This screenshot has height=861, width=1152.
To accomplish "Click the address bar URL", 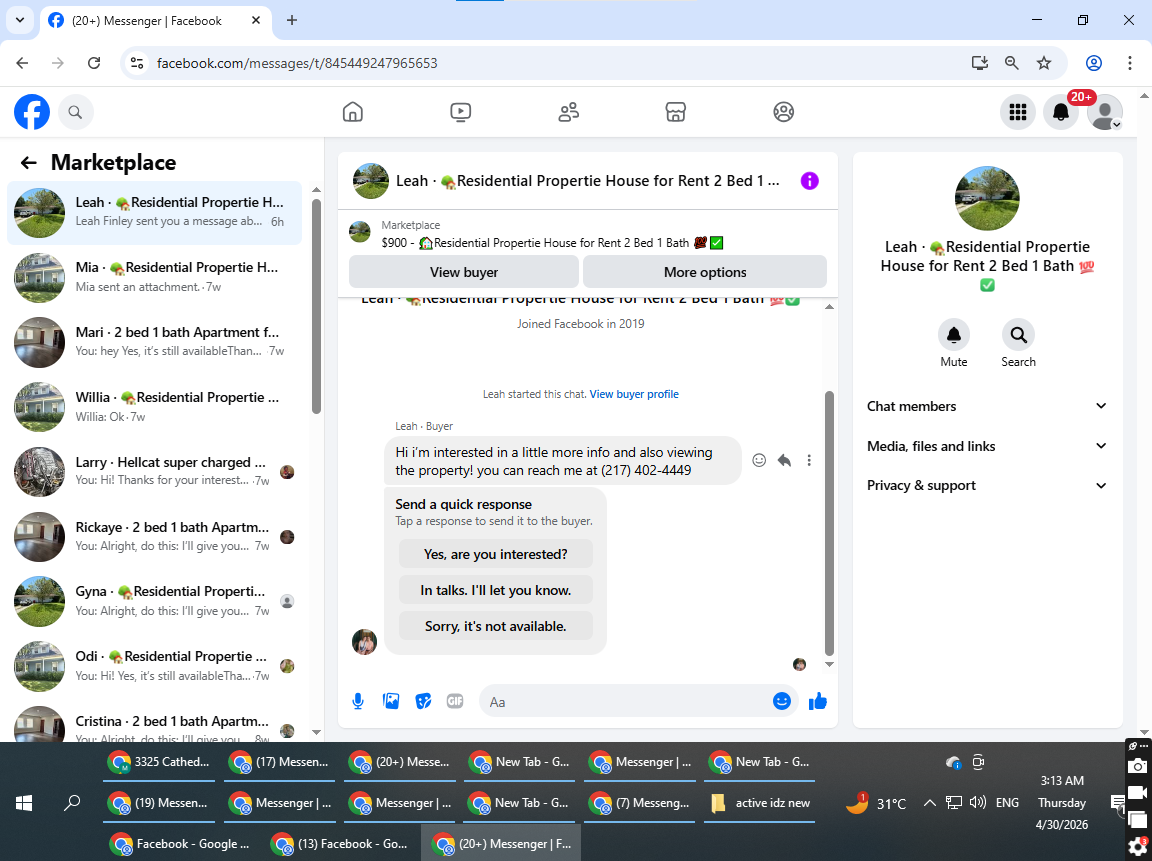I will pos(297,63).
